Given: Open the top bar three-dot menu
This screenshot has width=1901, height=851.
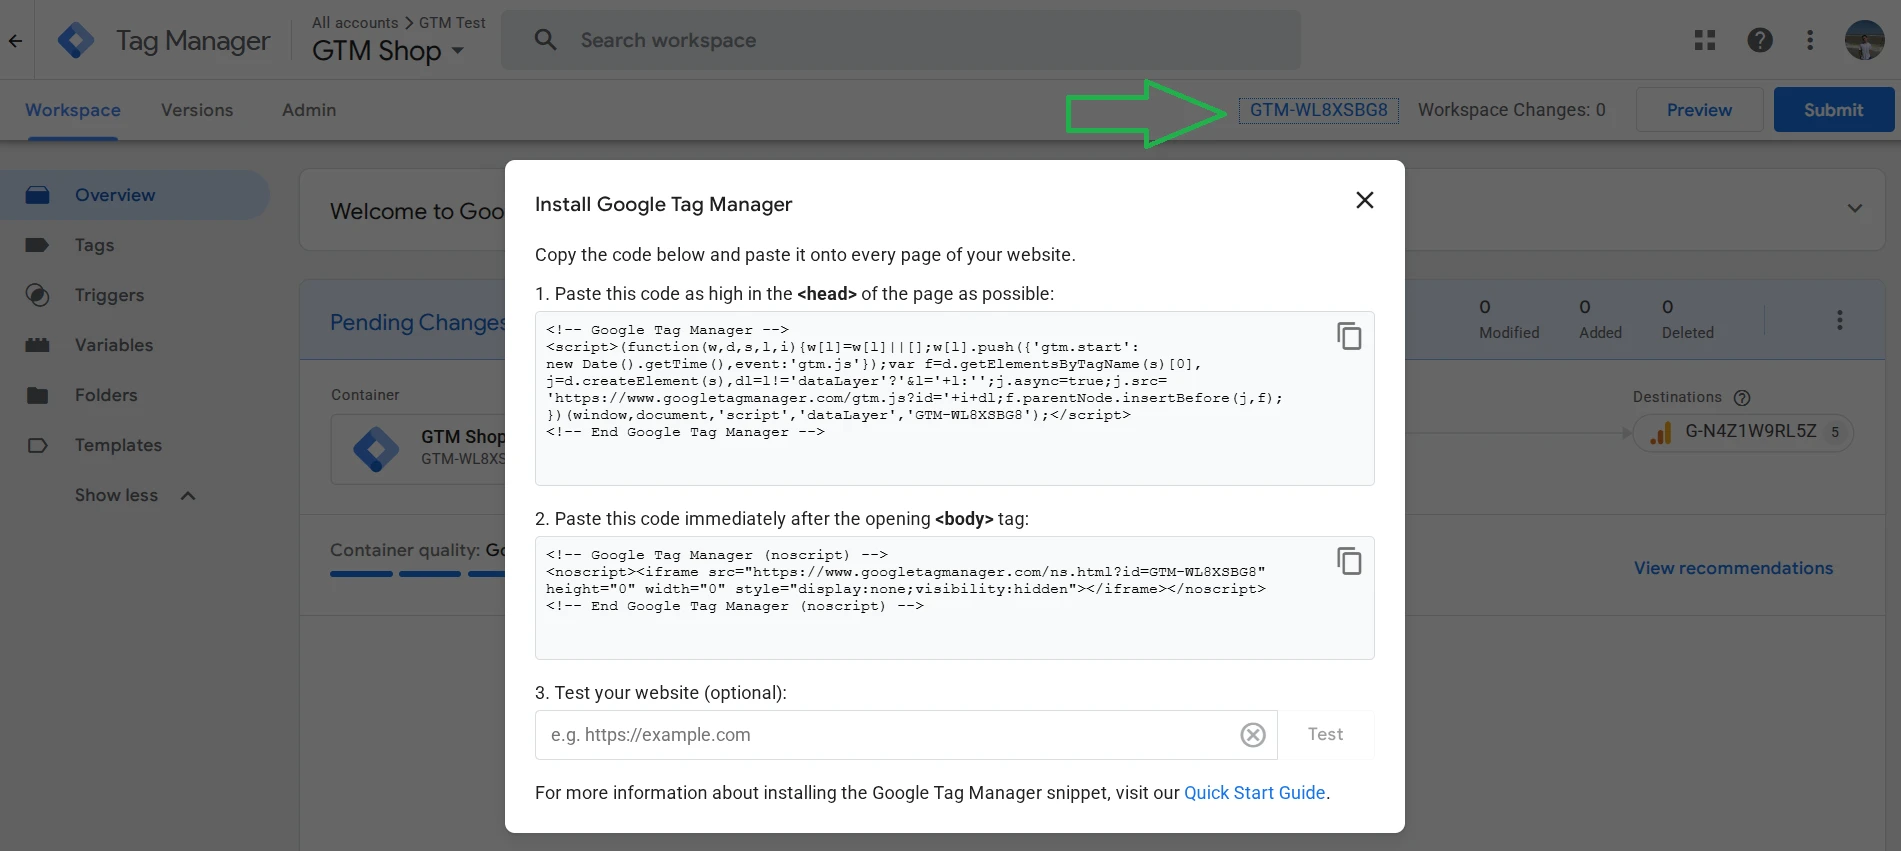Looking at the screenshot, I should point(1810,40).
